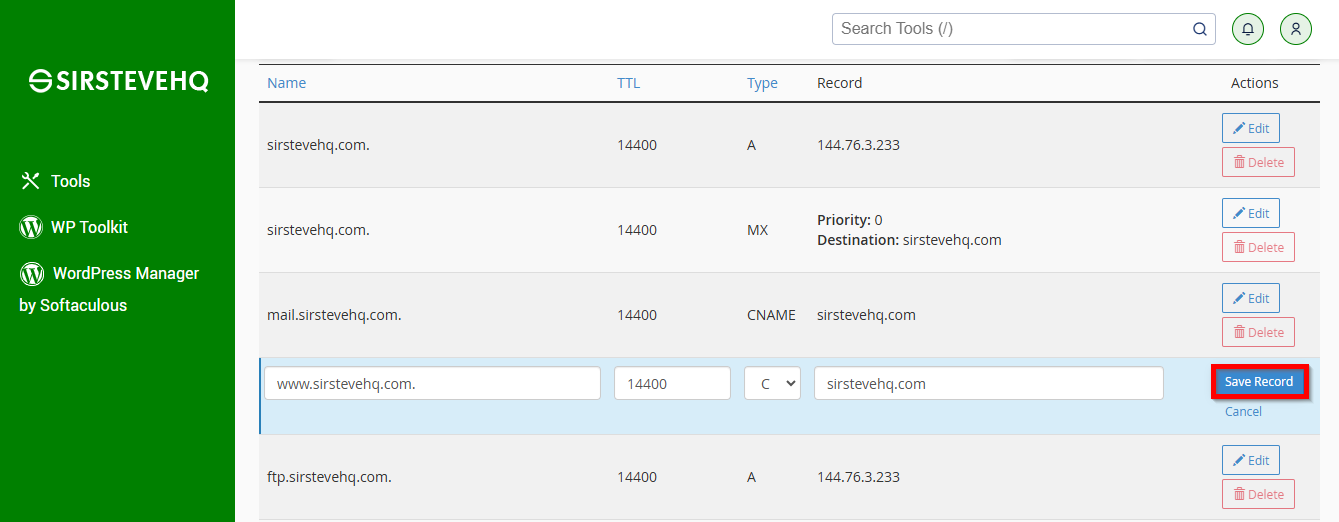The height and width of the screenshot is (522, 1339).
Task: Click the WordPress Manager by Softaculous icon
Action: pos(31,273)
